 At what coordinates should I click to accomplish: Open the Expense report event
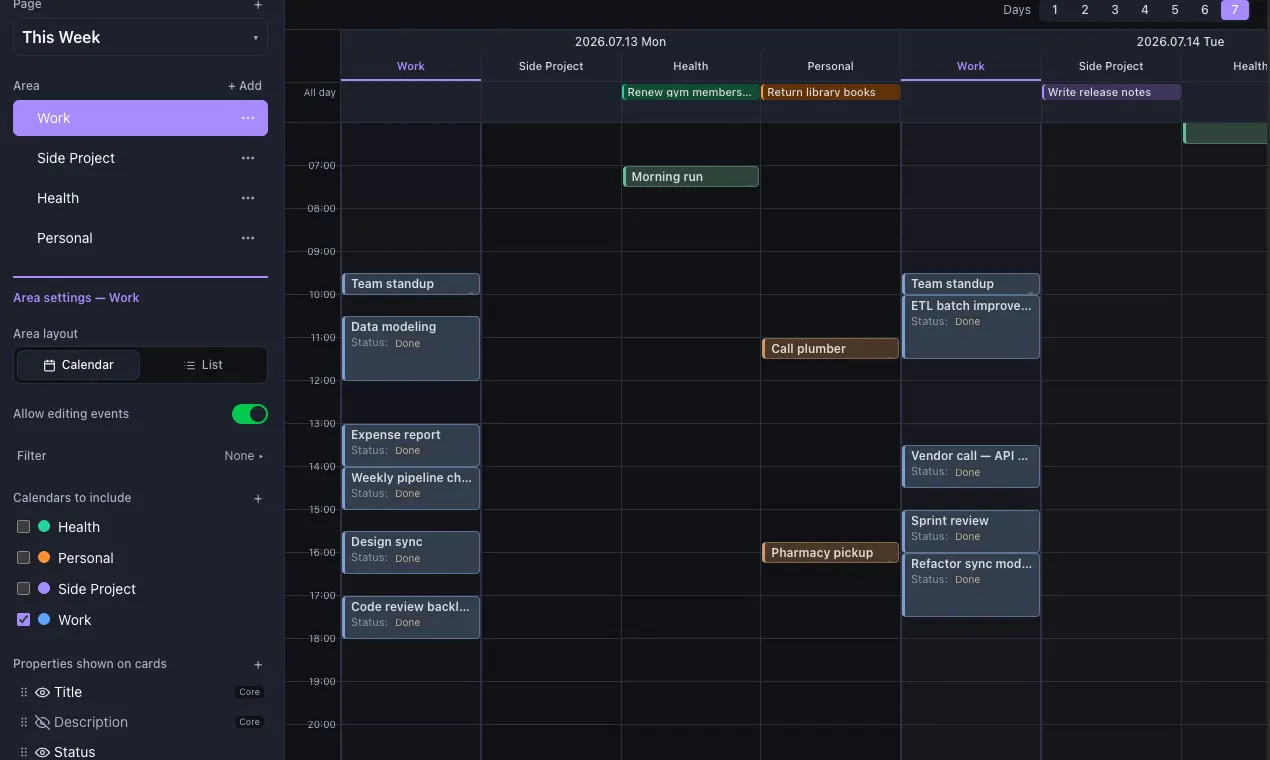pyautogui.click(x=411, y=445)
